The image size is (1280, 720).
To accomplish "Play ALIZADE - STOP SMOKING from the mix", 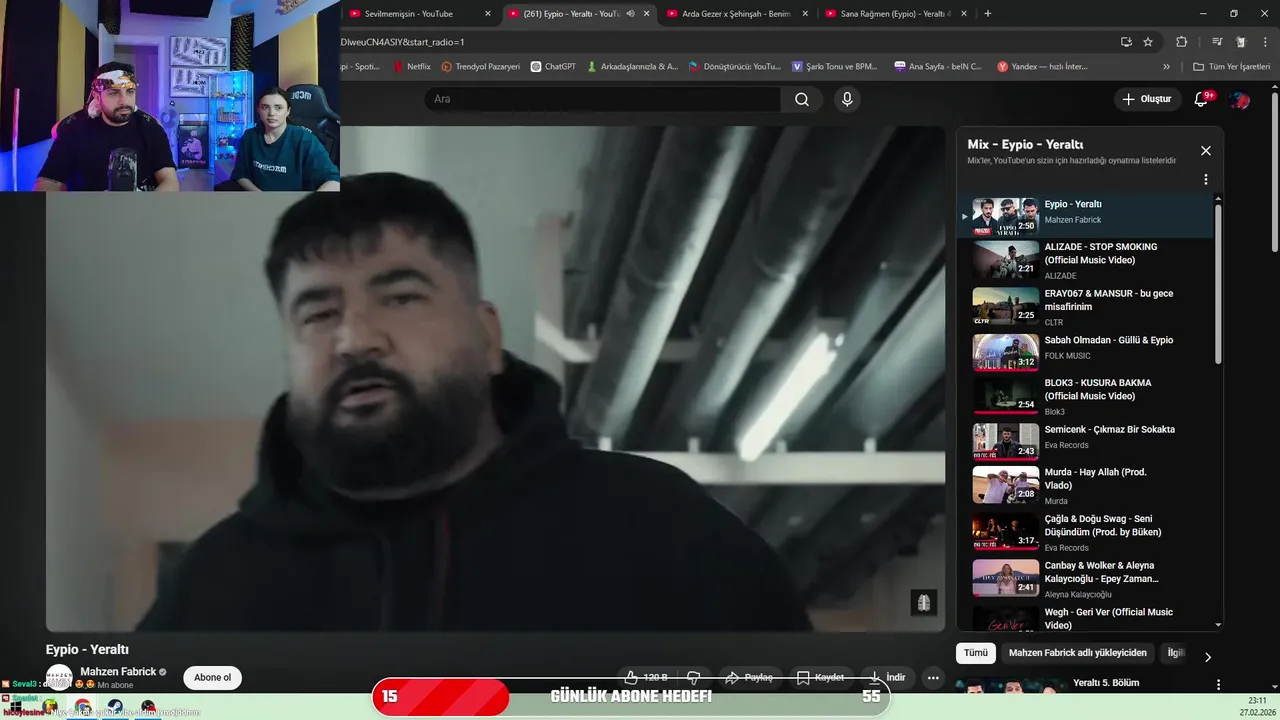I will point(1084,260).
